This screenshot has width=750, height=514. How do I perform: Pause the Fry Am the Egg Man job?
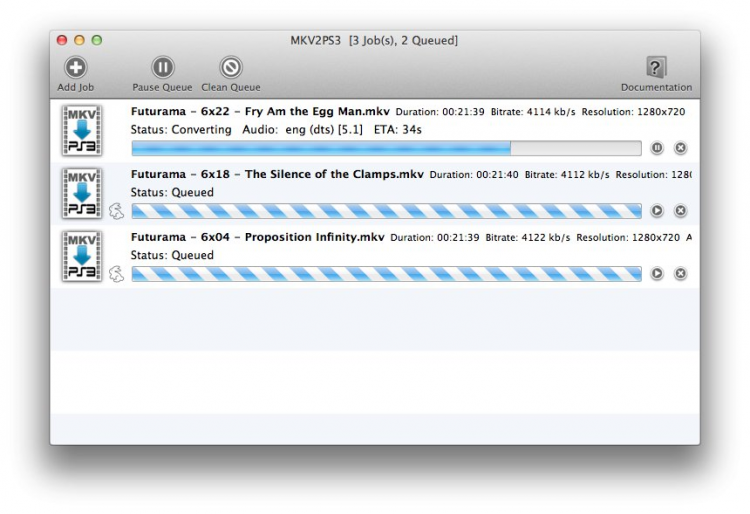pyautogui.click(x=657, y=148)
